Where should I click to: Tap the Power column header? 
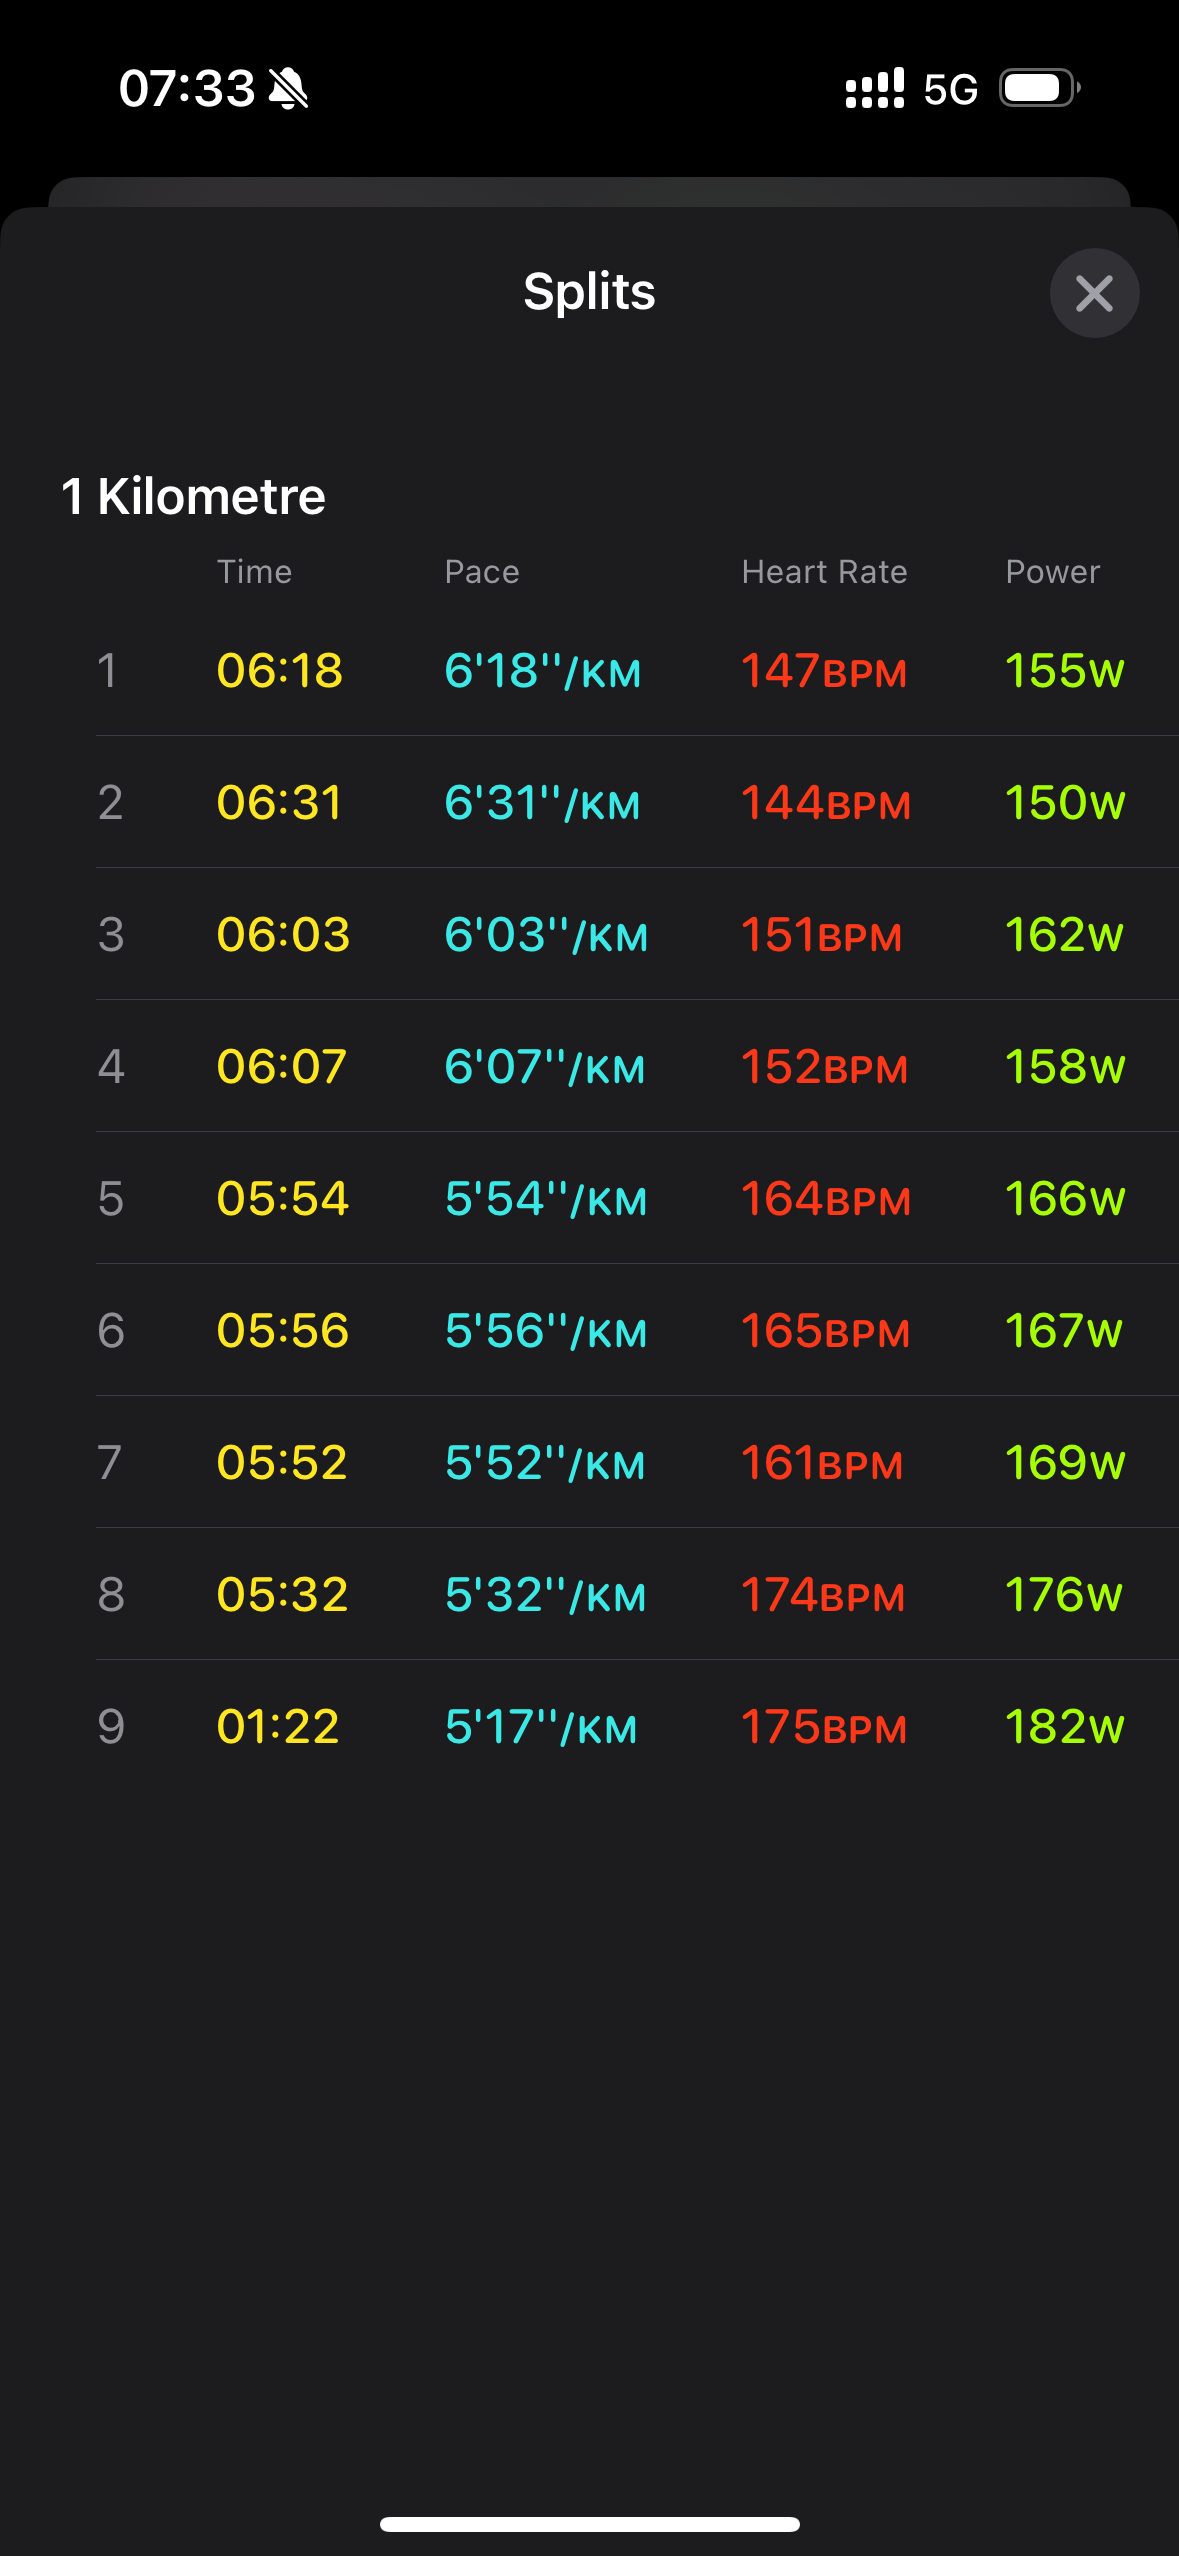1052,572
